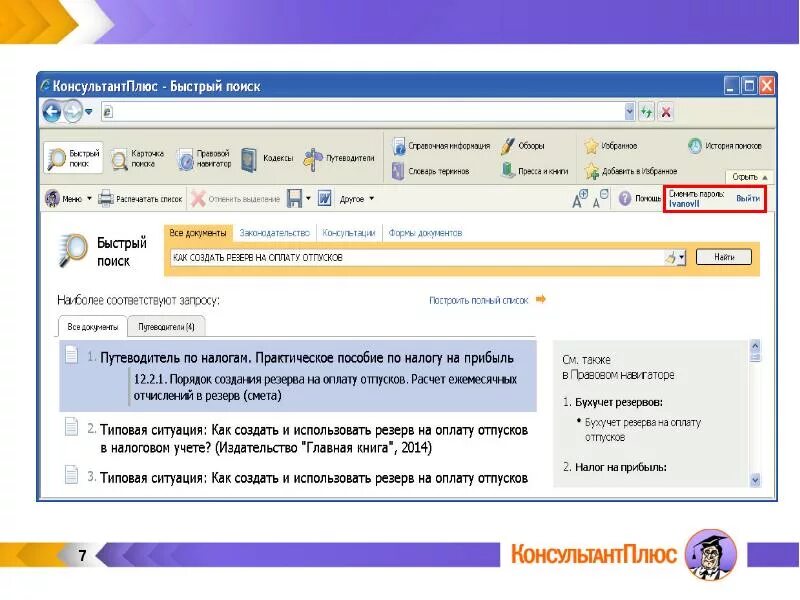Open section 12.2.1 Порядок создания резерва
This screenshot has width=800, height=600.
(x=325, y=387)
